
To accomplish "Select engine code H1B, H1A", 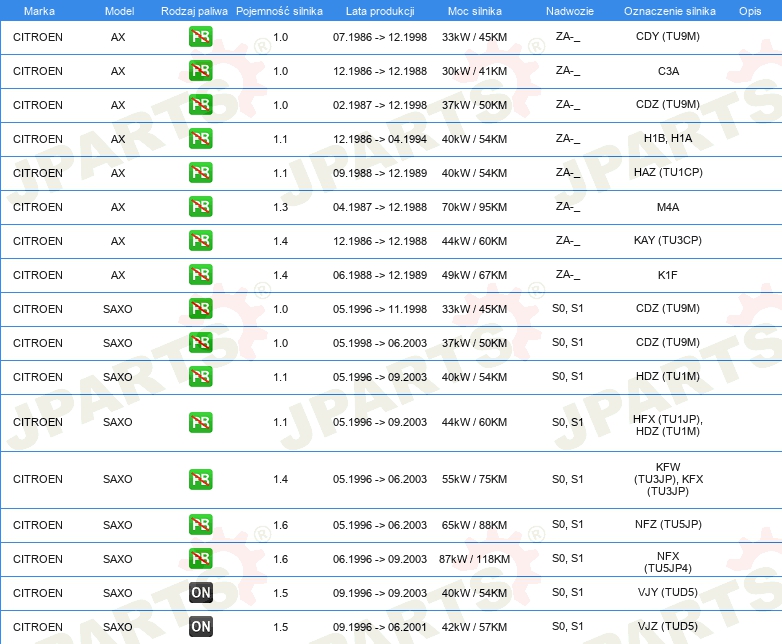I will (668, 138).
